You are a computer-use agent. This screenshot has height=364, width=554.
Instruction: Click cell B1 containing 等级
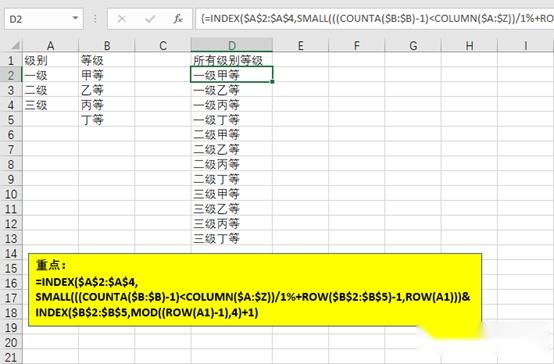click(107, 60)
